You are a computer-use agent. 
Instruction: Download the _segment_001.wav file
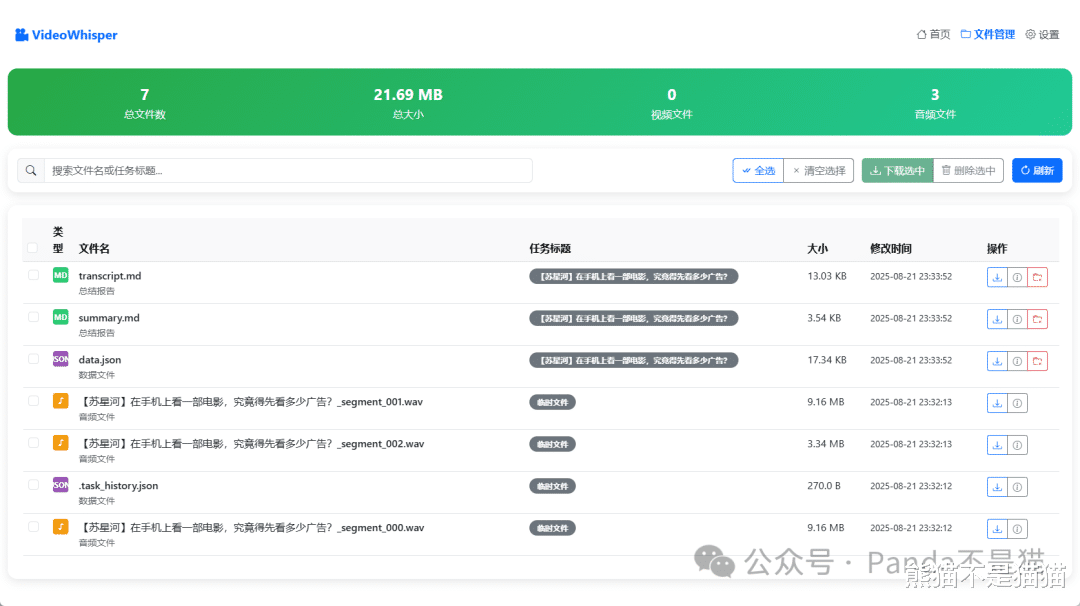[x=997, y=404]
